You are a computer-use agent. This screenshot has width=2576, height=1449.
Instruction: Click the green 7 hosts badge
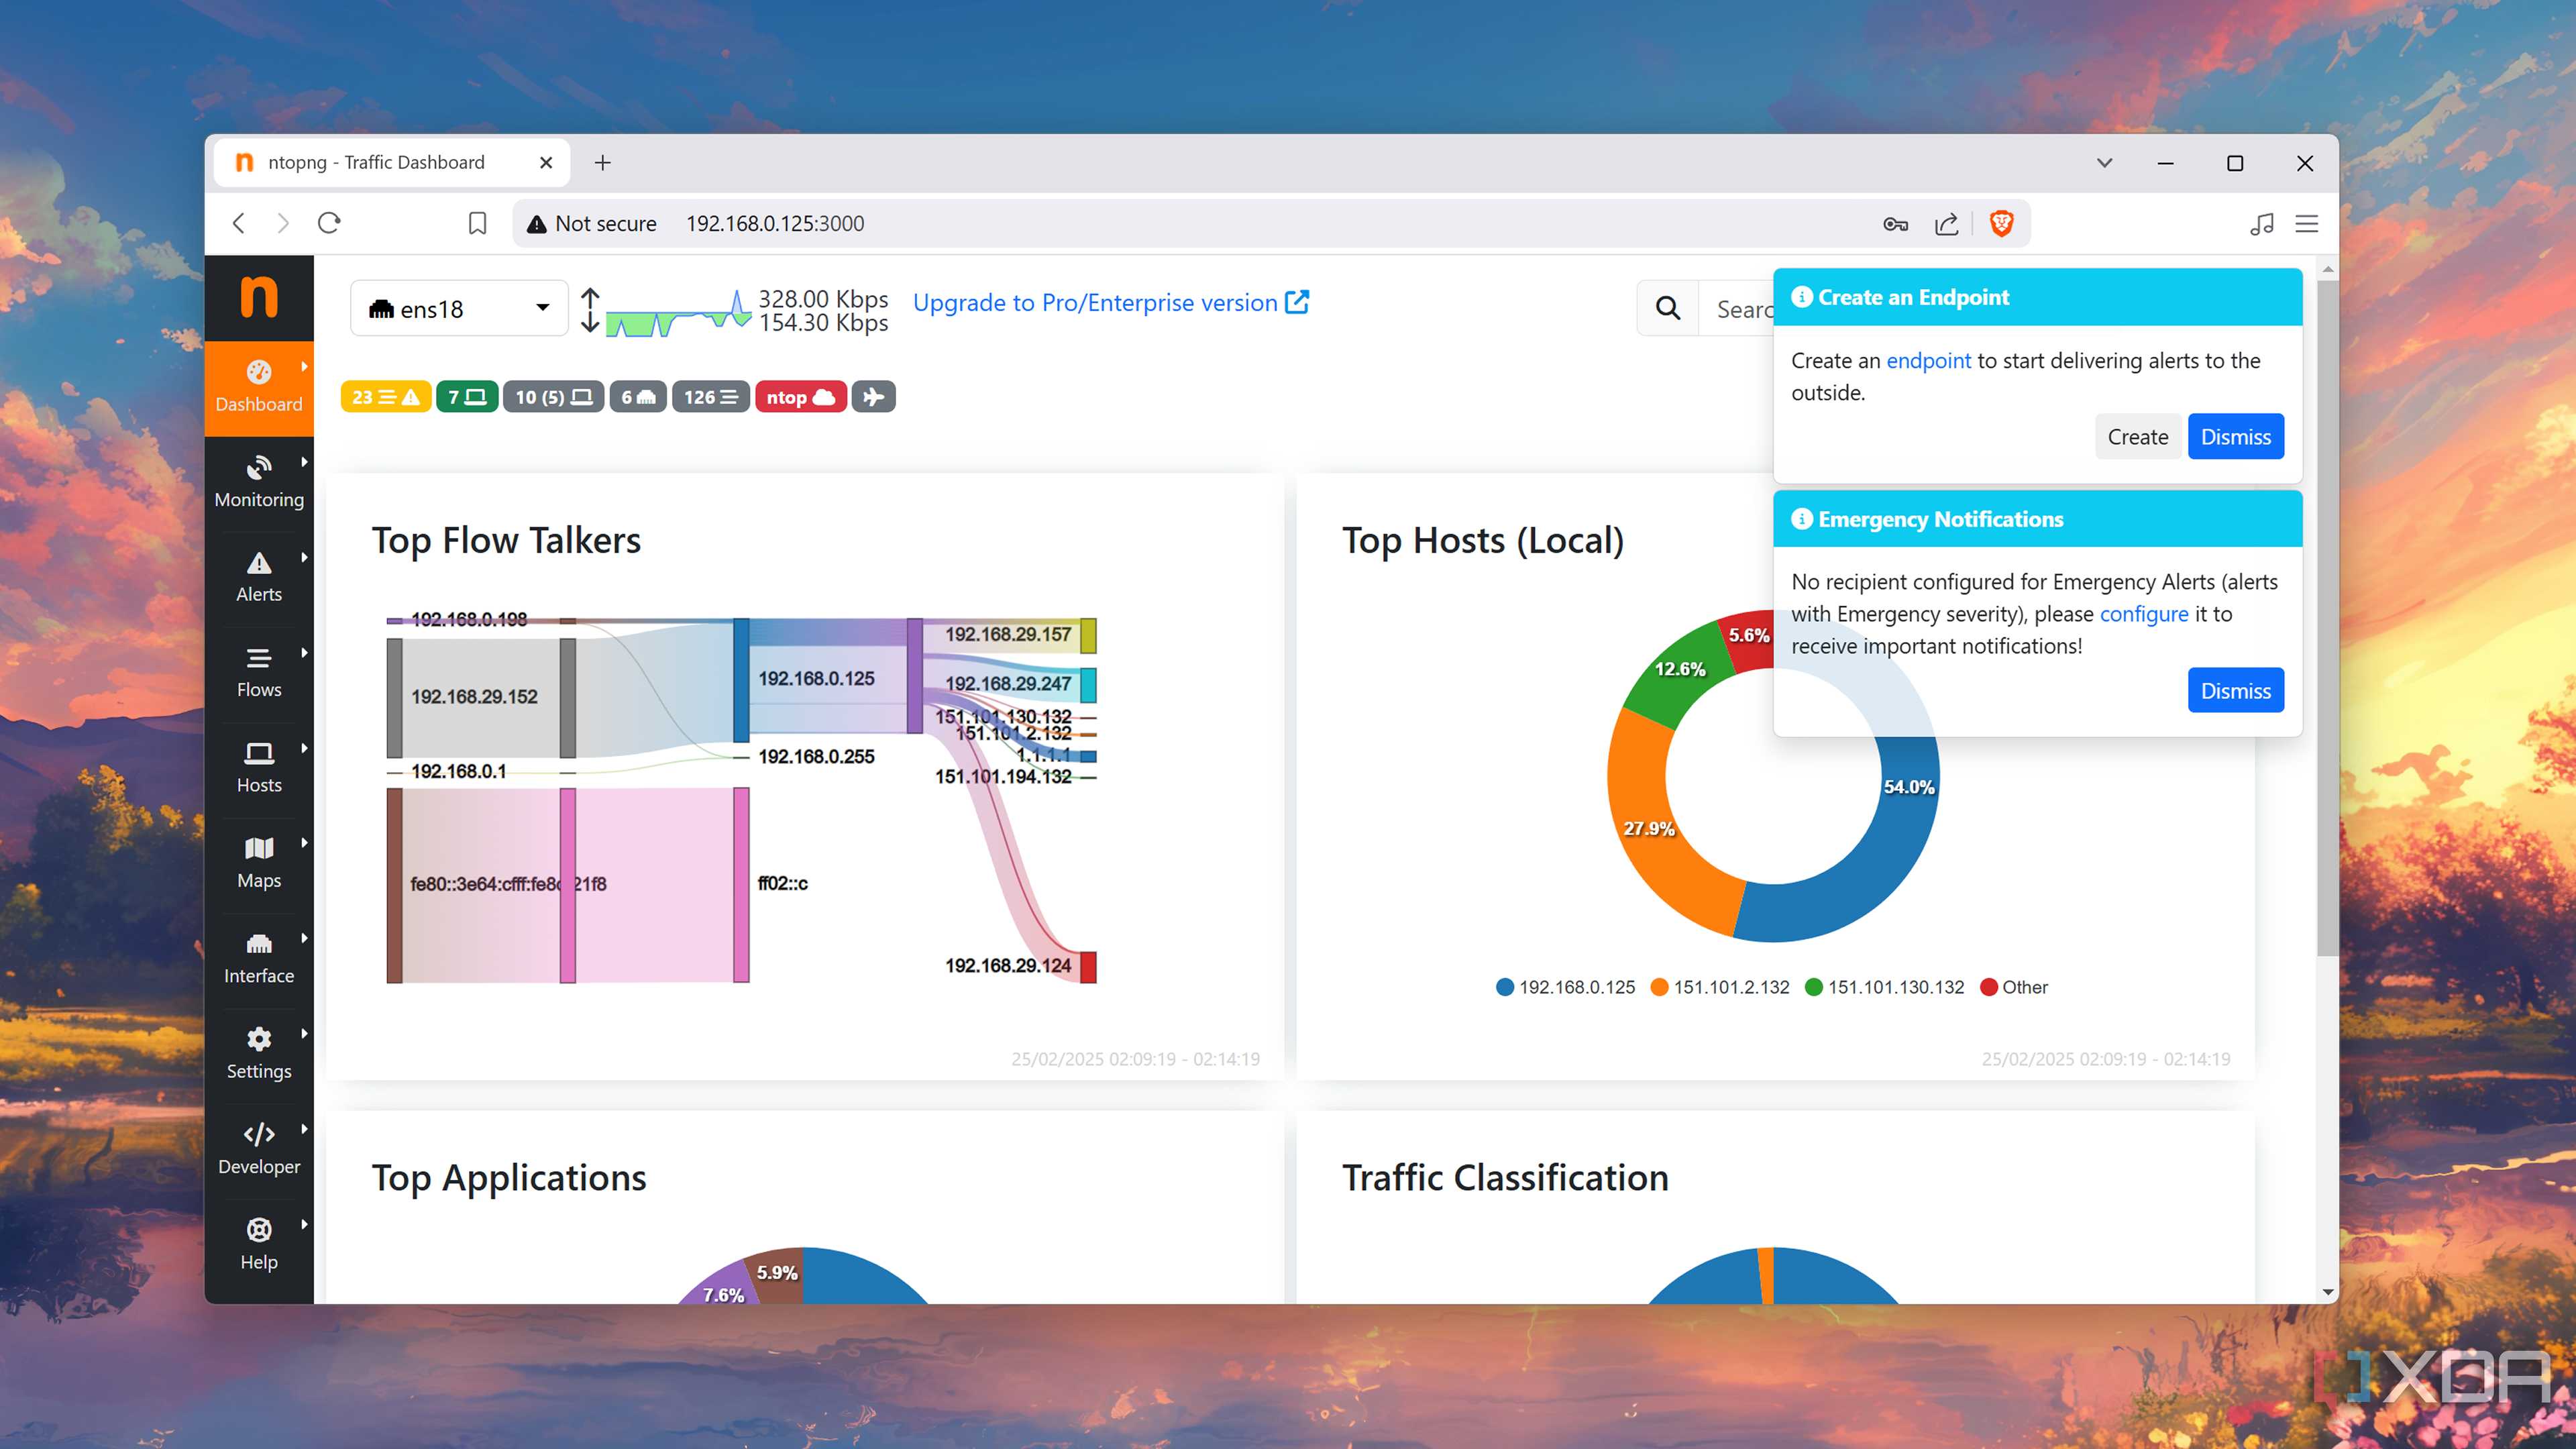click(x=467, y=397)
